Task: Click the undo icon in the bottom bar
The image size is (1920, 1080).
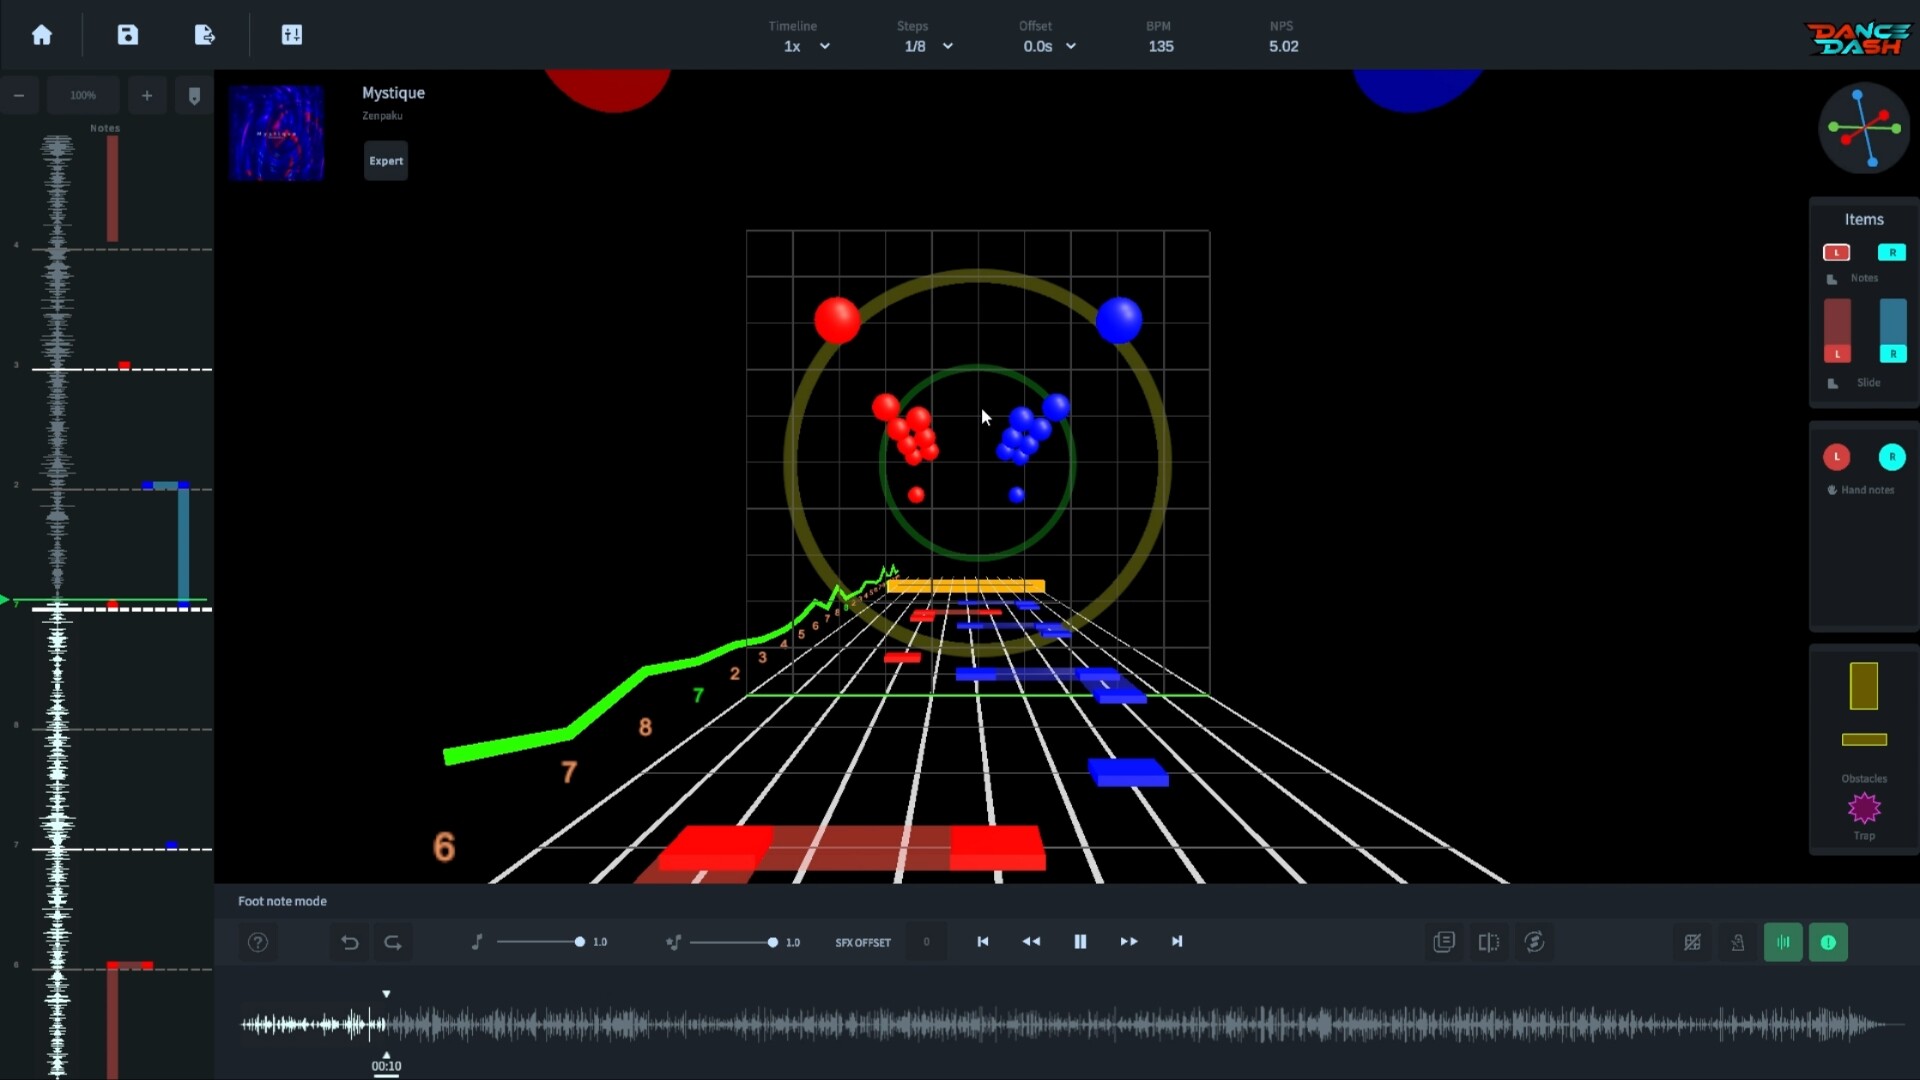Action: [349, 942]
